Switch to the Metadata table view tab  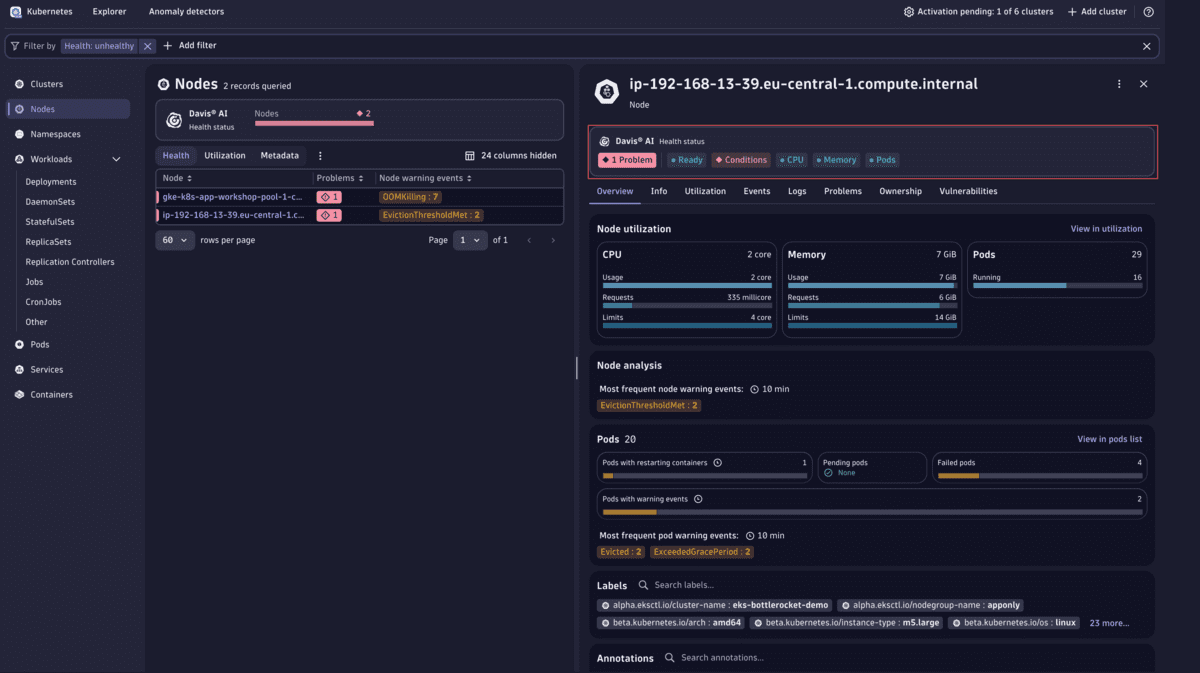click(280, 155)
